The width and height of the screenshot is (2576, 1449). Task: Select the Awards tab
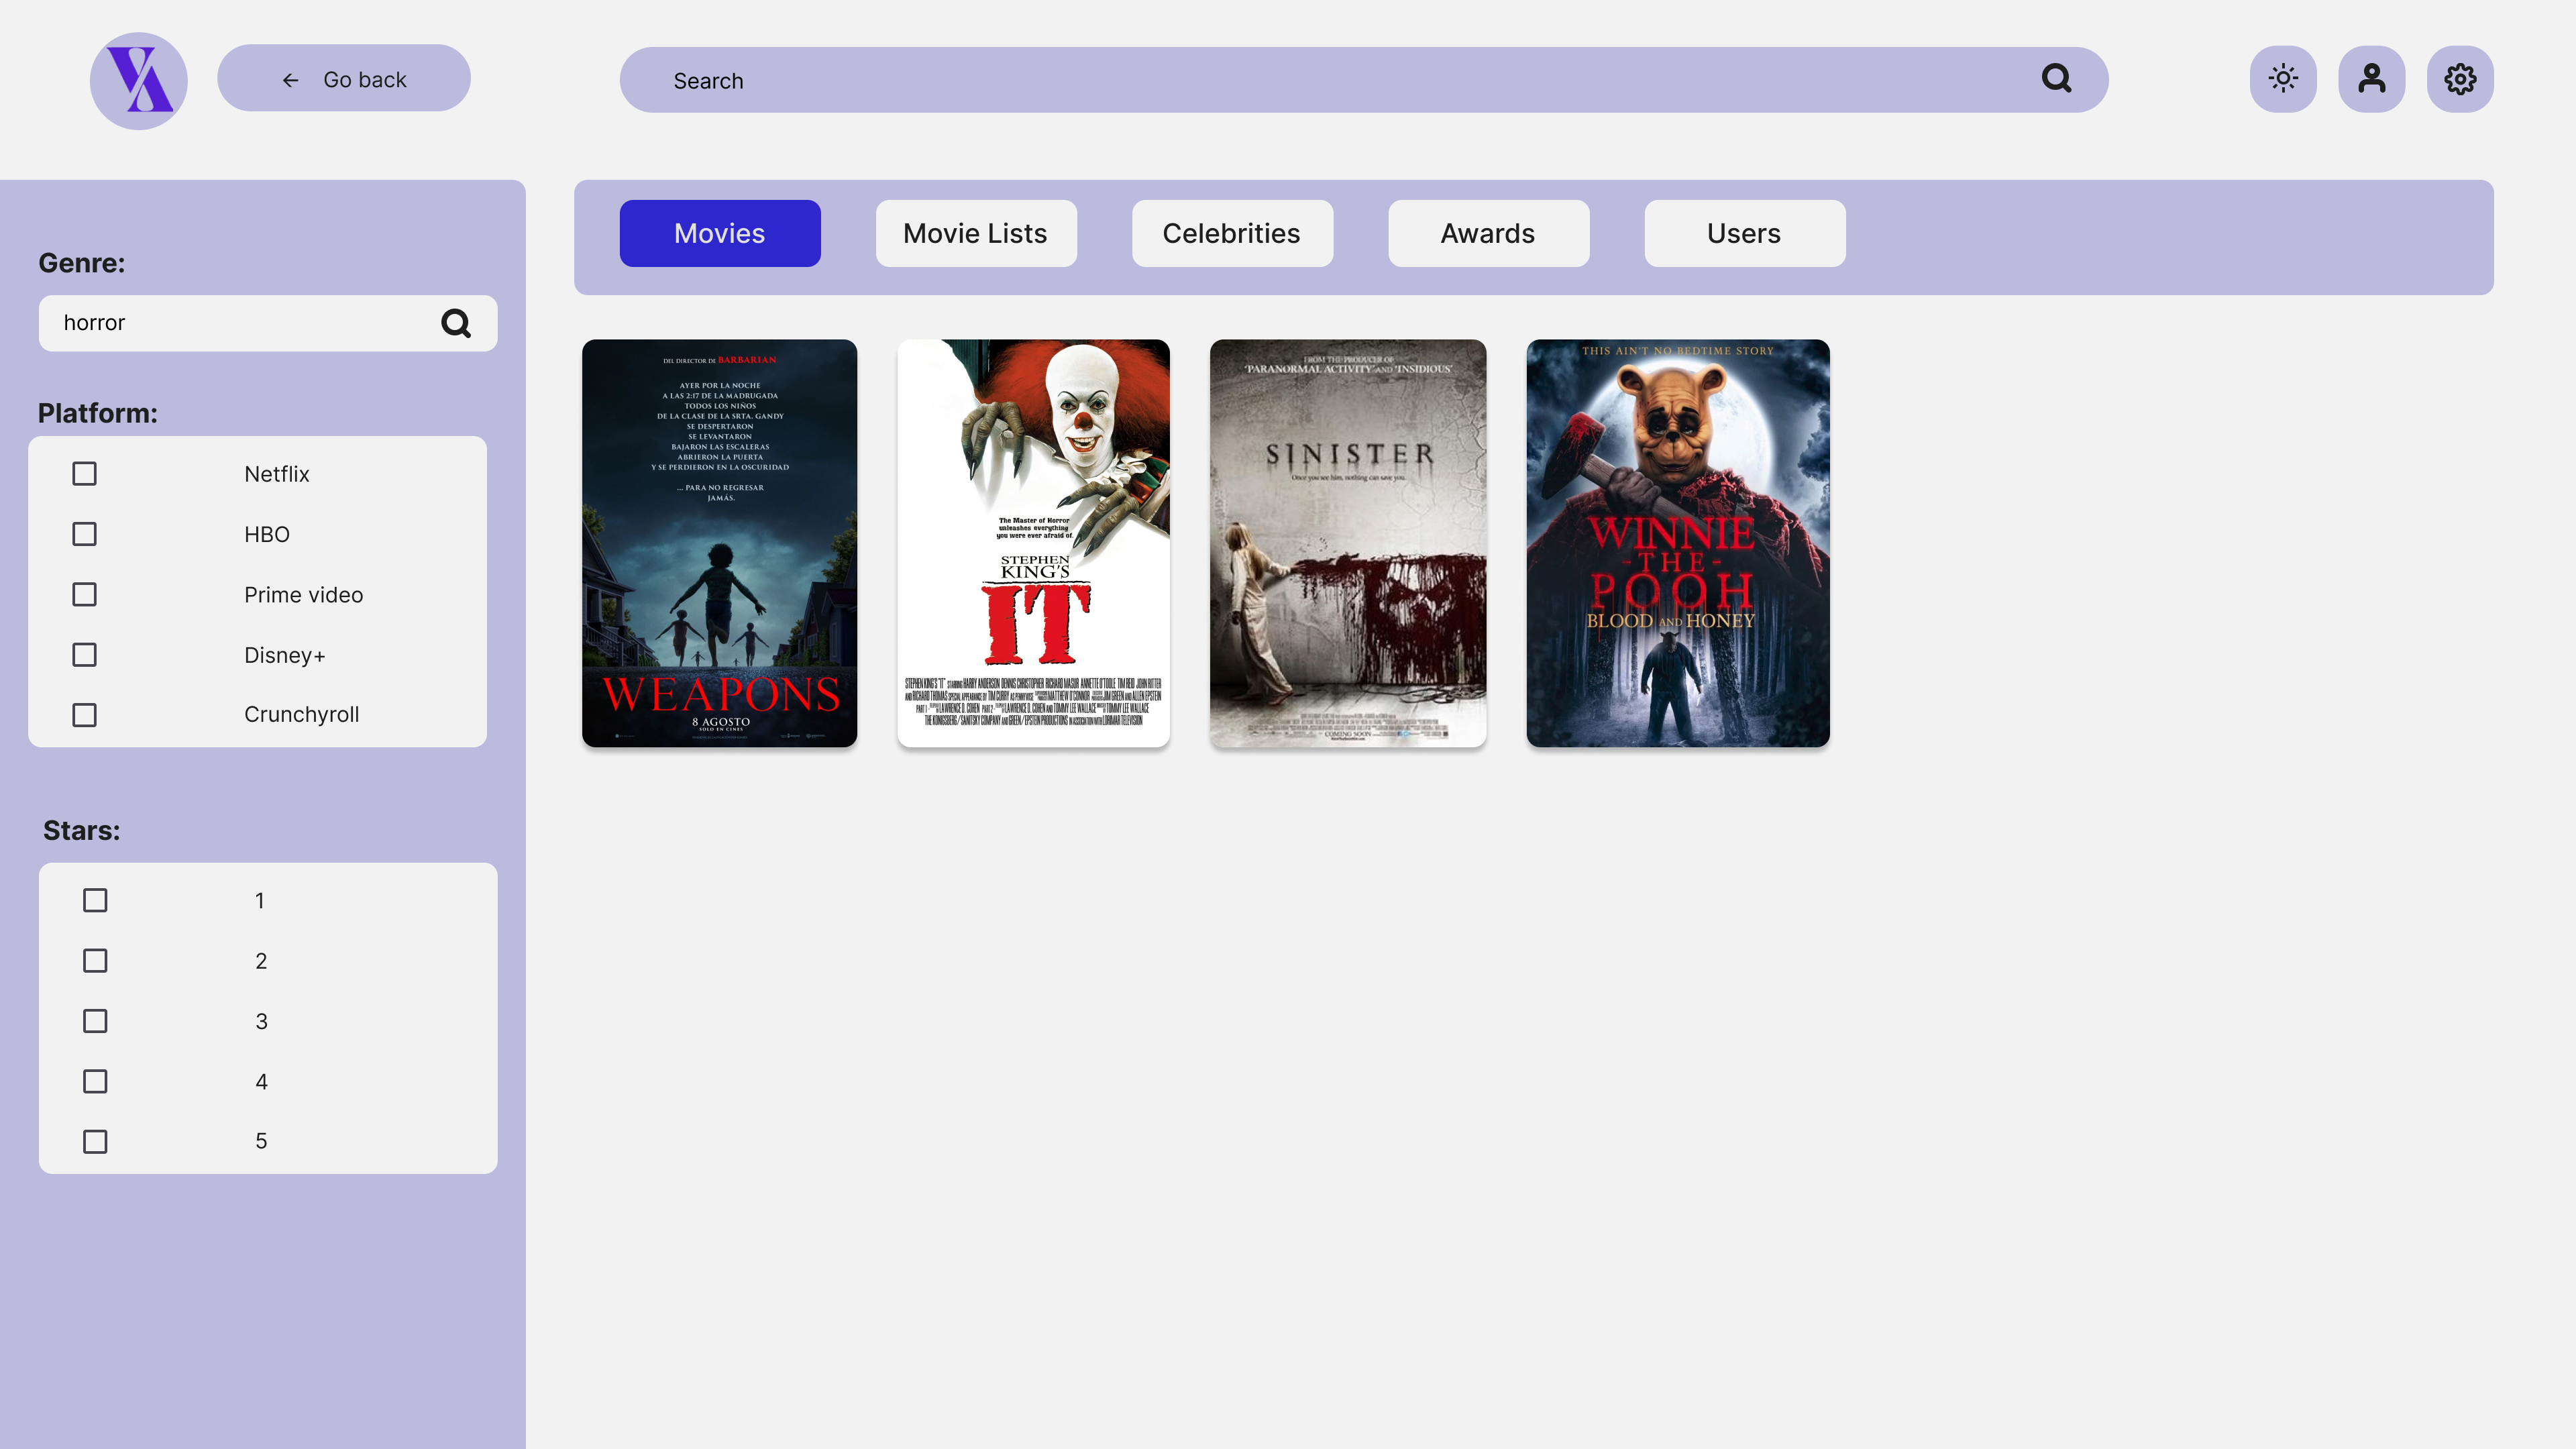(1487, 233)
